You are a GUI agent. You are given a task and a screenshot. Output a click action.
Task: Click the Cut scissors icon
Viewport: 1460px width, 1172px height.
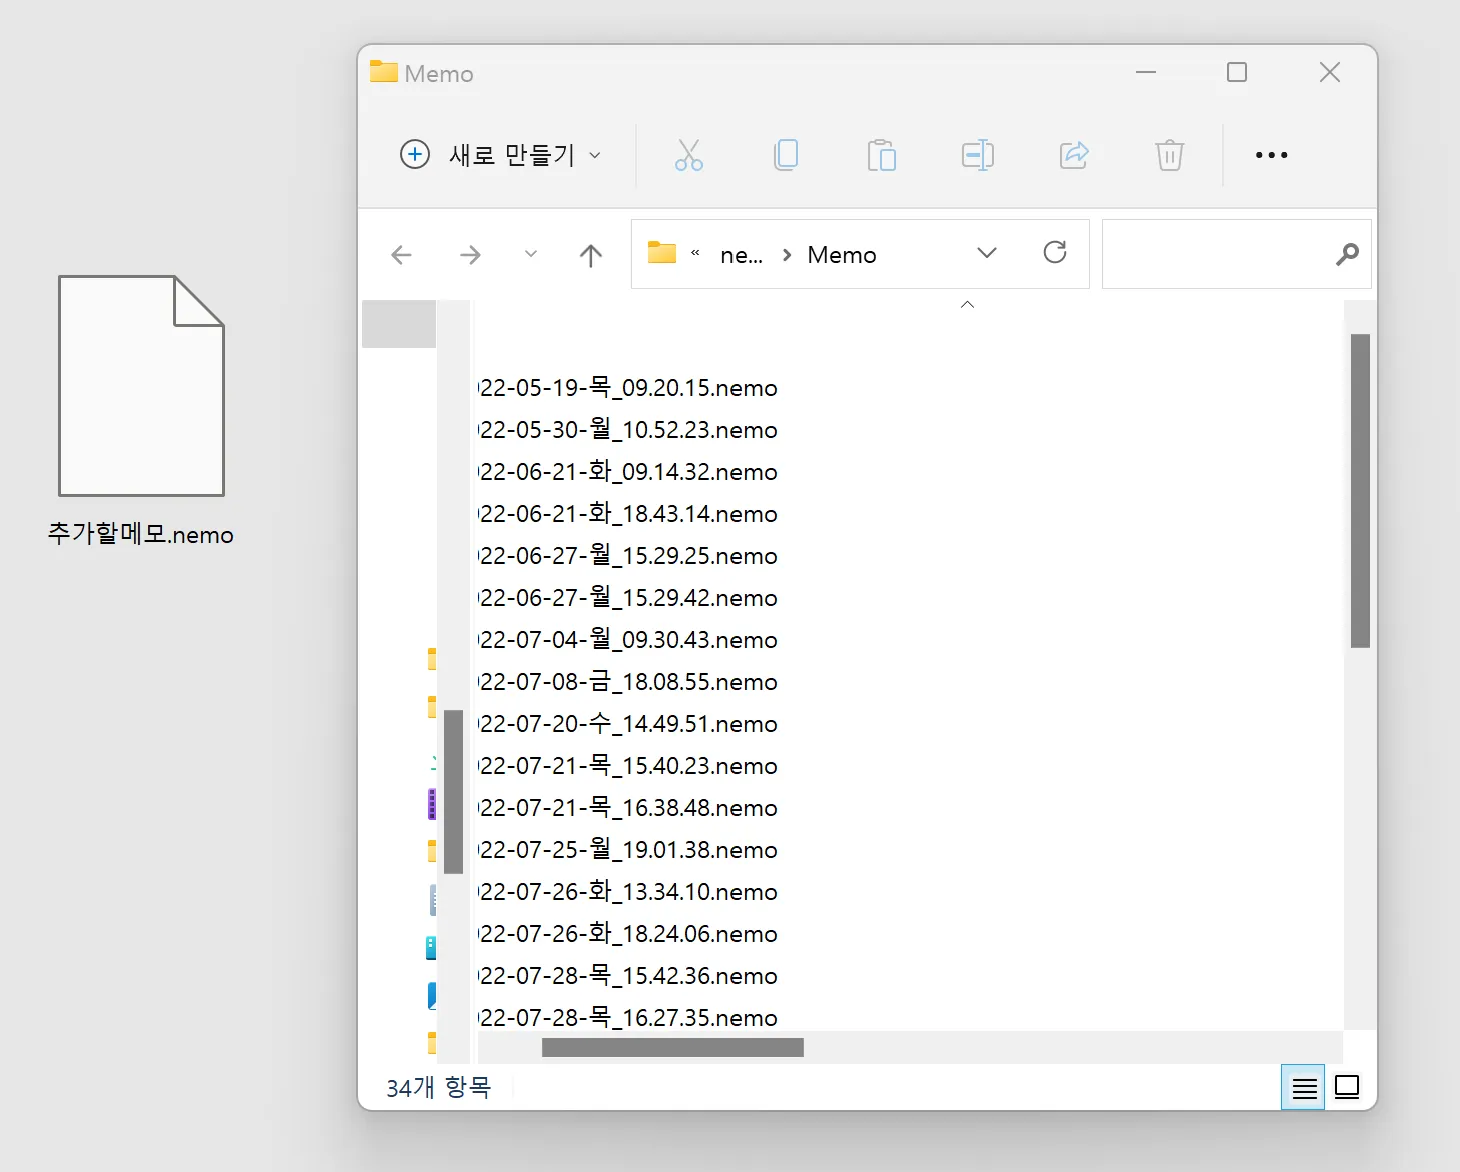pos(688,155)
